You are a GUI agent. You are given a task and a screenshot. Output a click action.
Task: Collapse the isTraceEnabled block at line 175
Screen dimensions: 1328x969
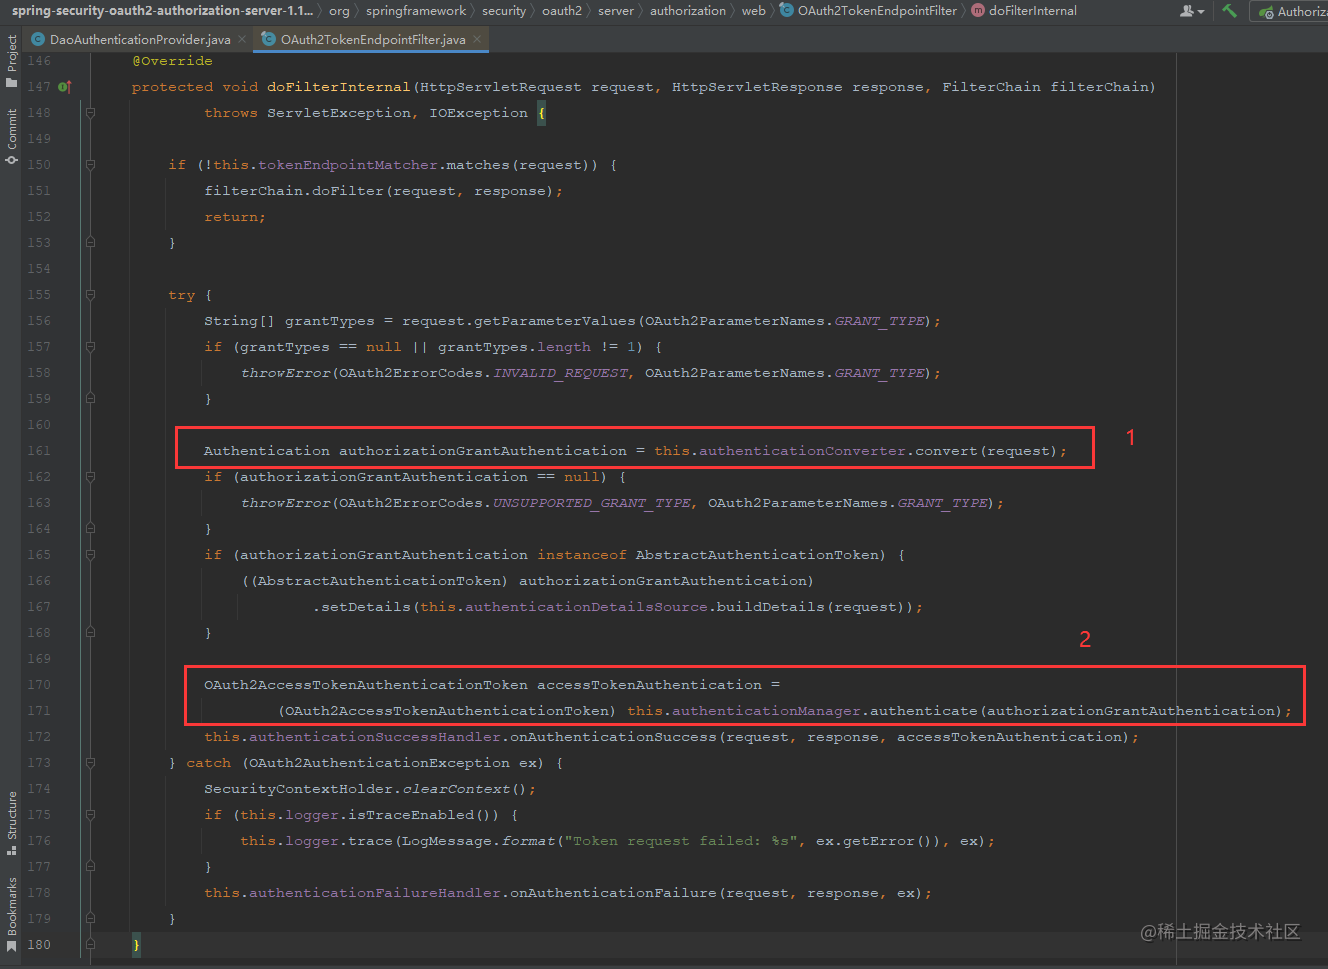(90, 815)
